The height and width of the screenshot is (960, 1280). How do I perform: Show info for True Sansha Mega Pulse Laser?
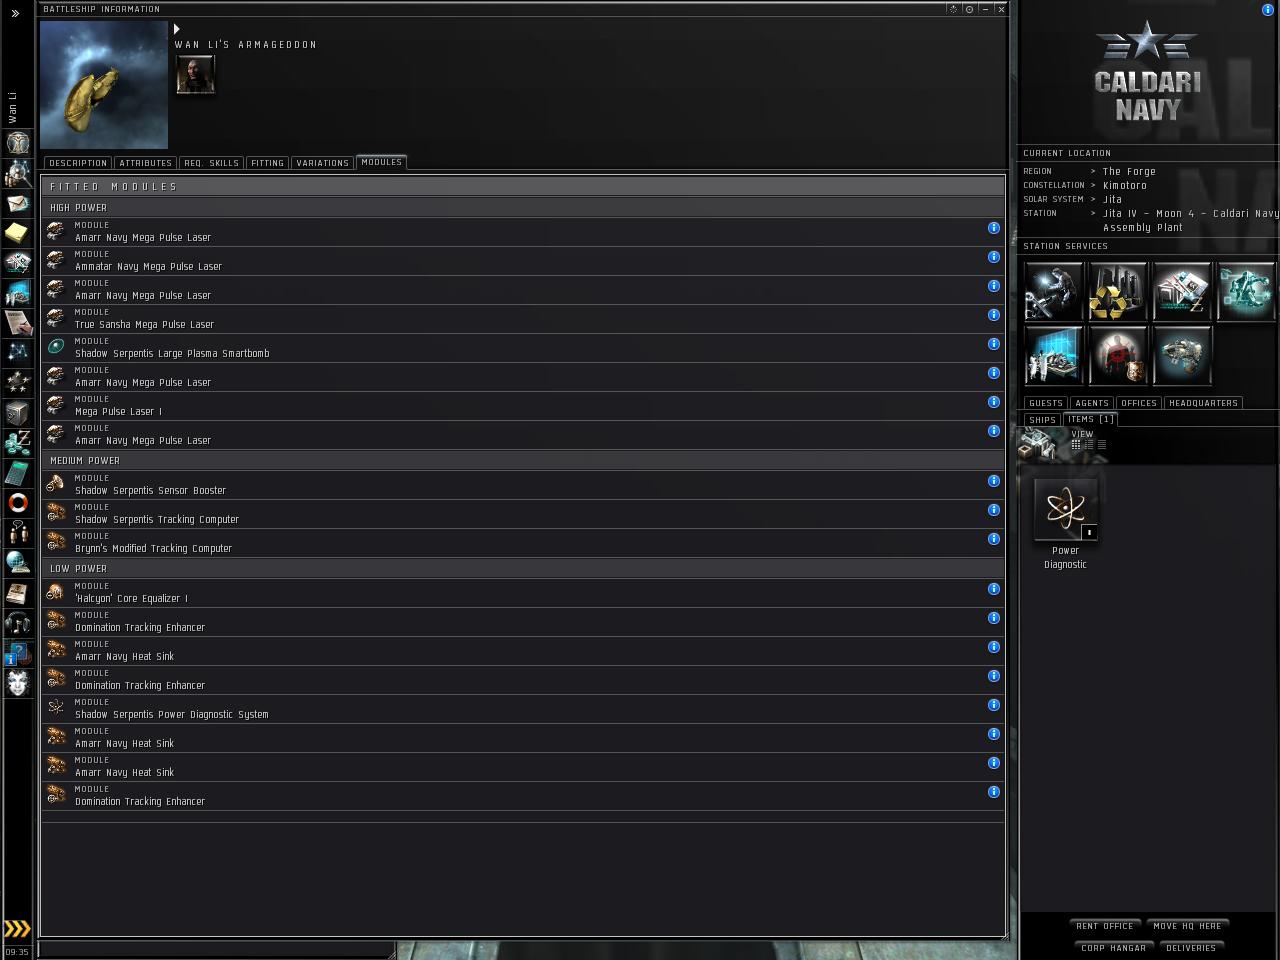(994, 315)
